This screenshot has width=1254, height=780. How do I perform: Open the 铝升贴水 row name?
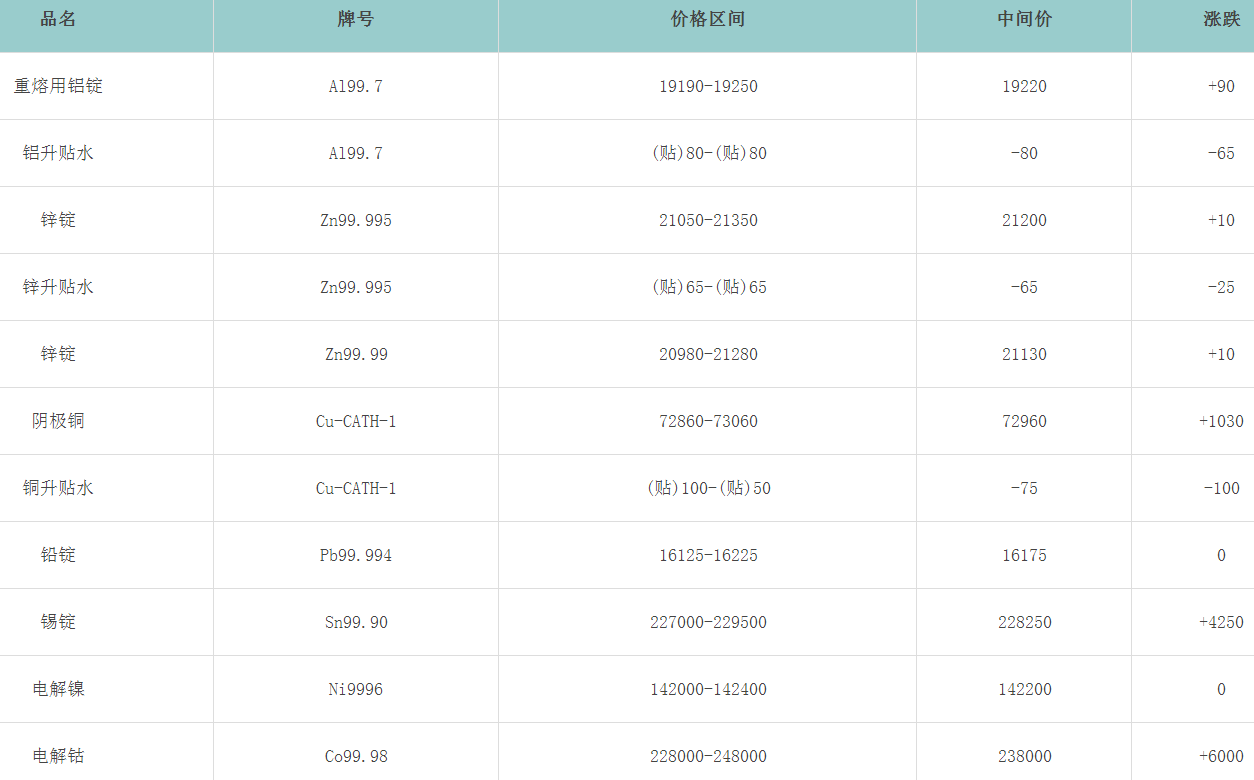pyautogui.click(x=58, y=153)
